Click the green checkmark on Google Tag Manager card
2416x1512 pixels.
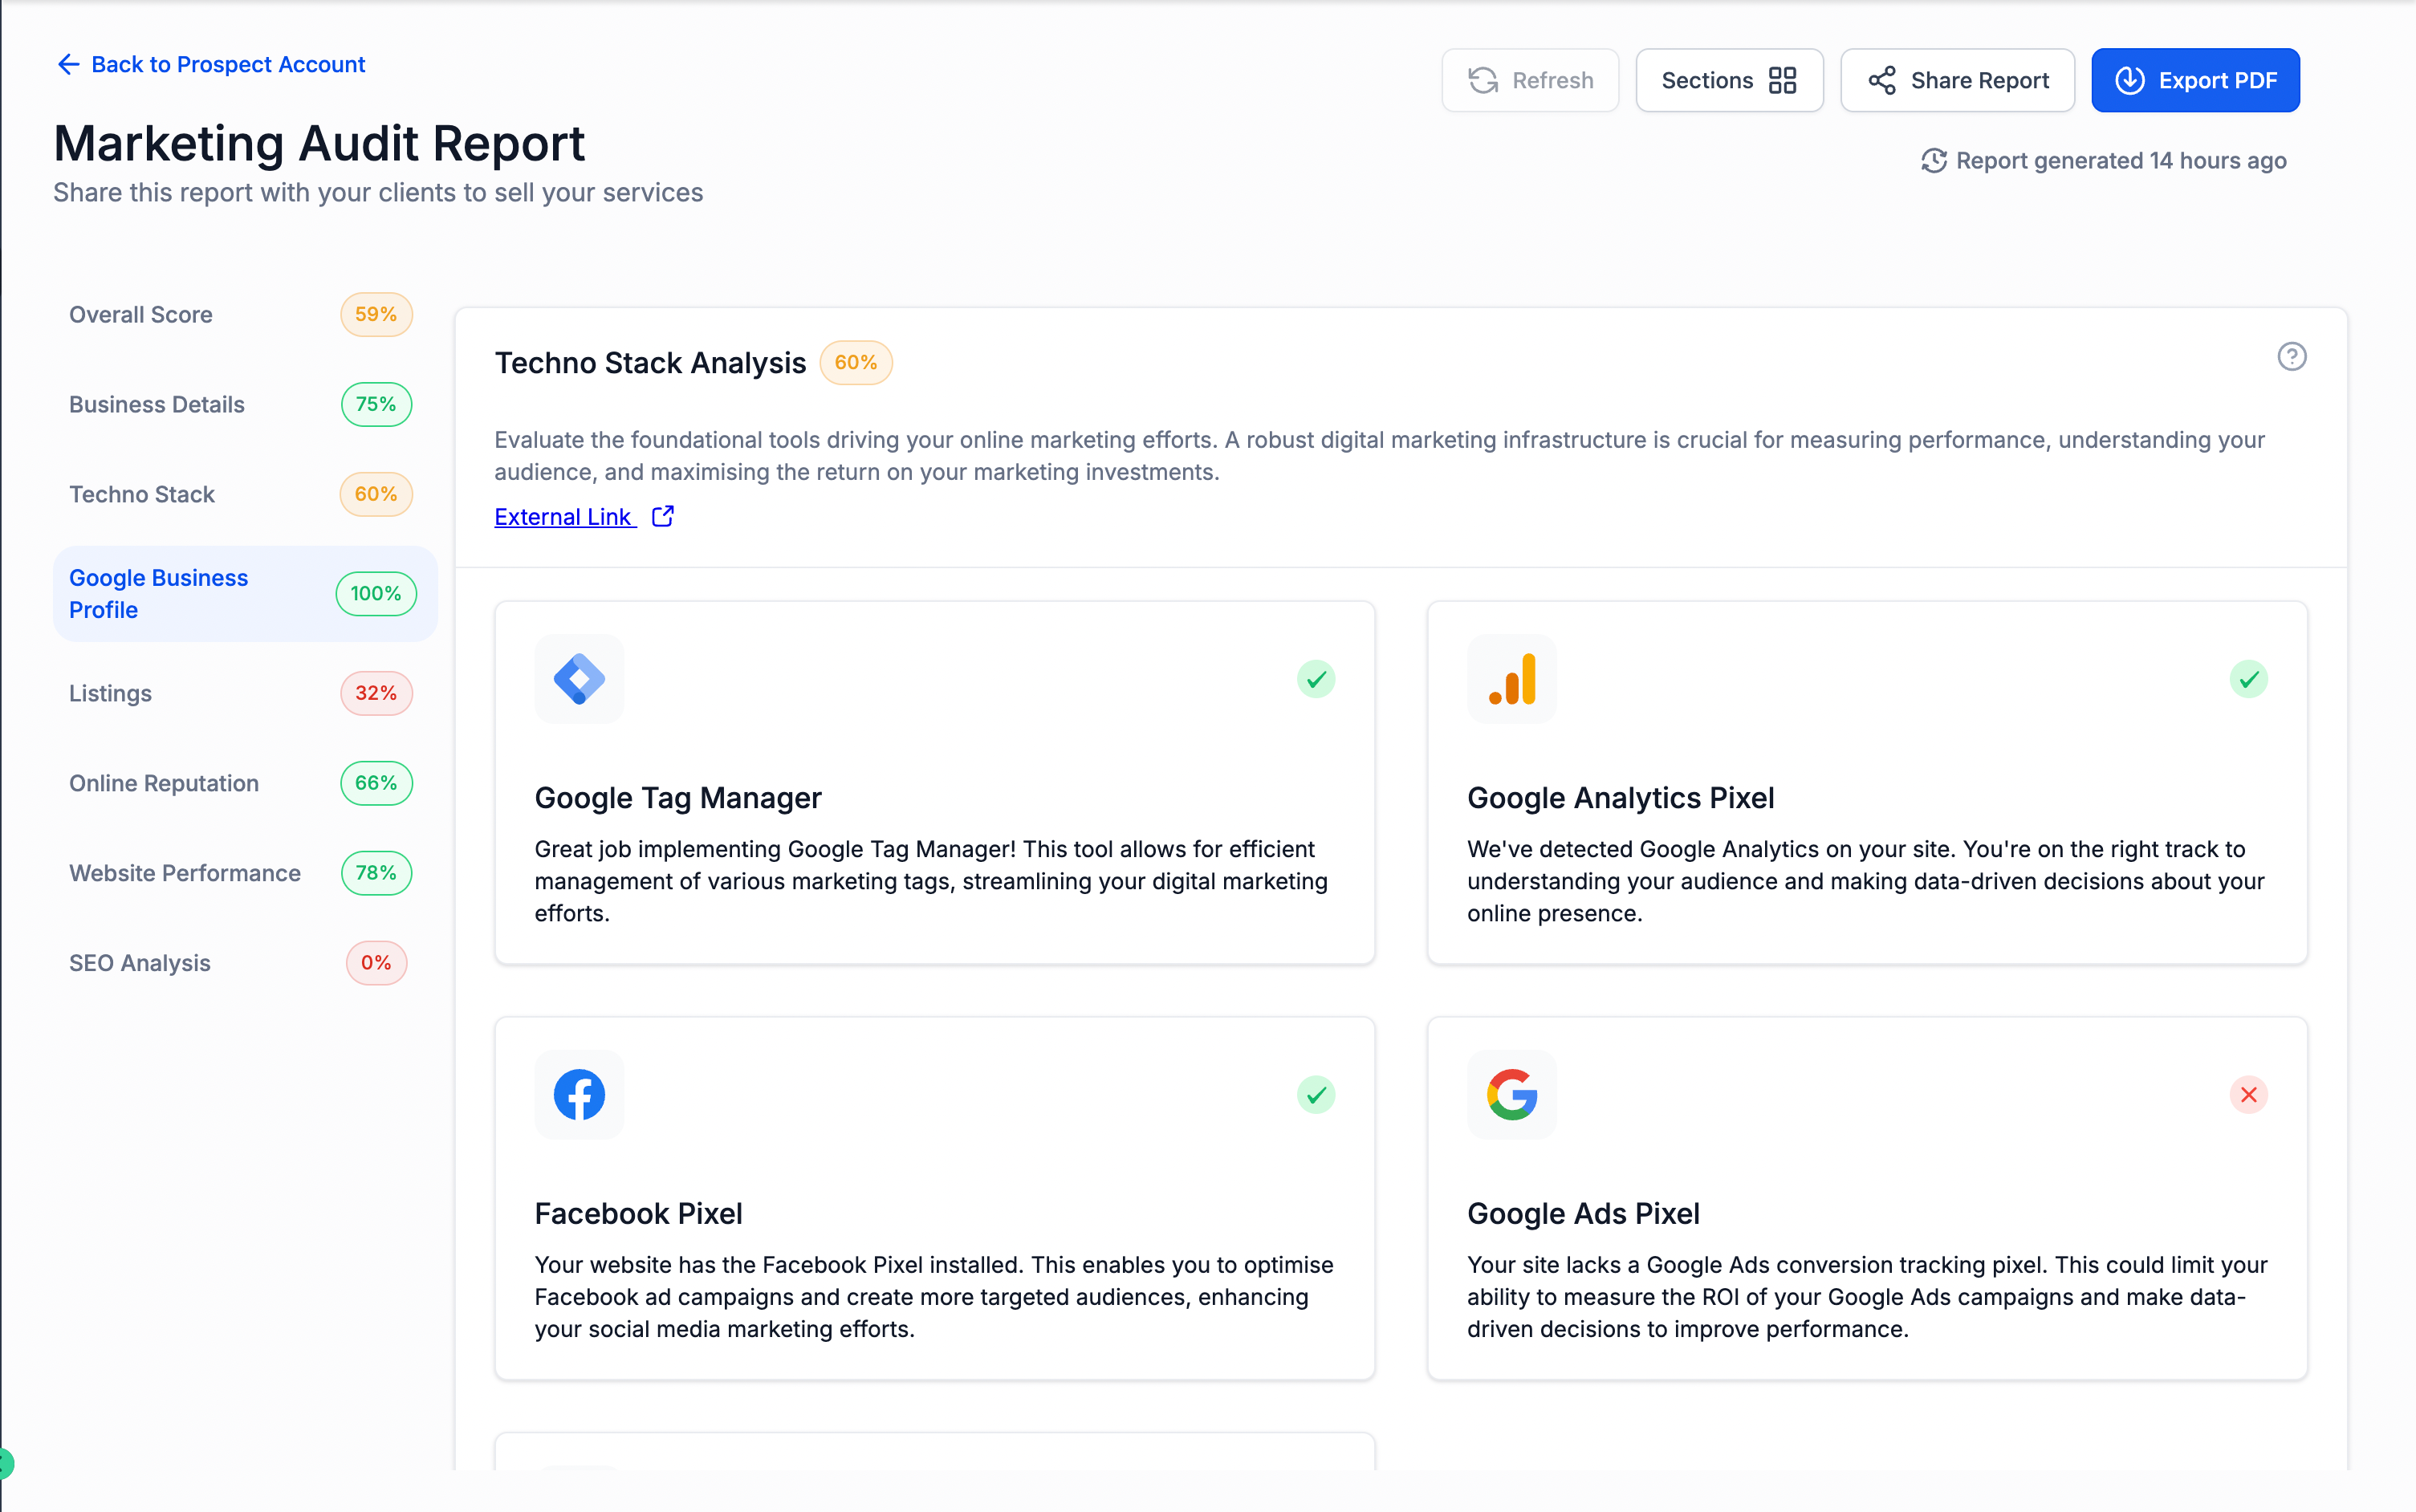coord(1316,680)
